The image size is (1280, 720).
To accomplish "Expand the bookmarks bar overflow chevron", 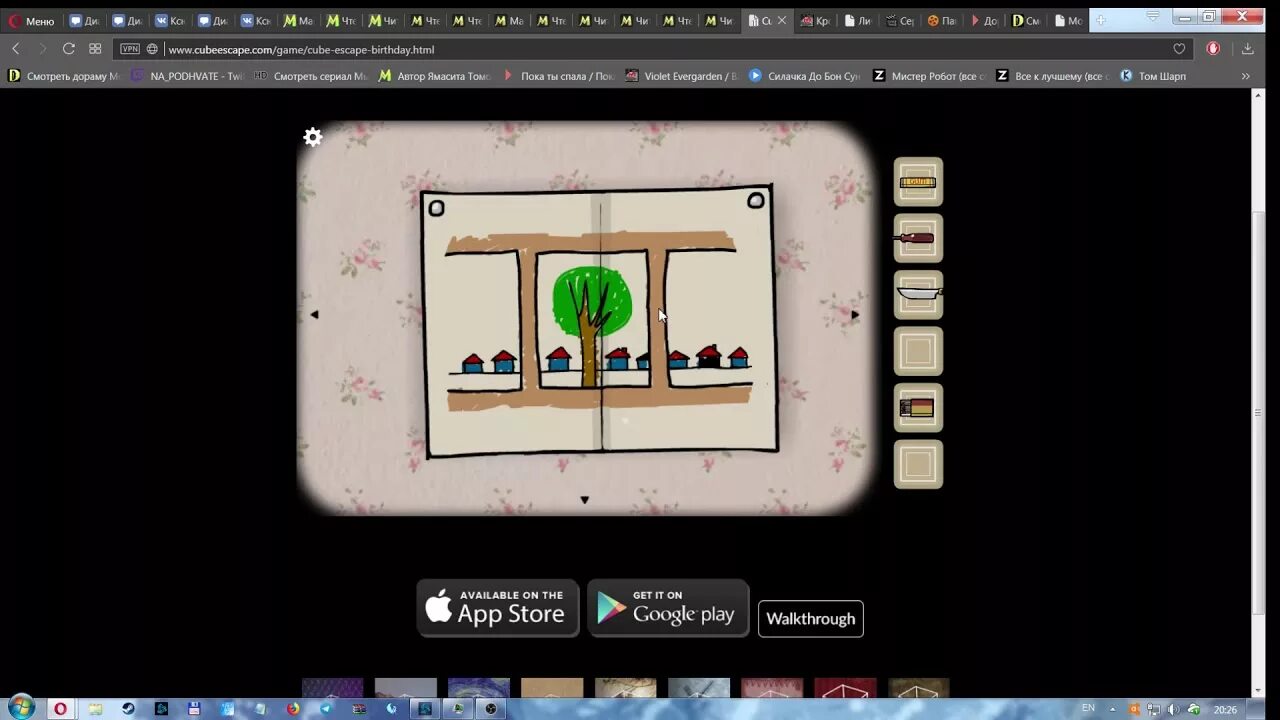I will pos(1246,76).
